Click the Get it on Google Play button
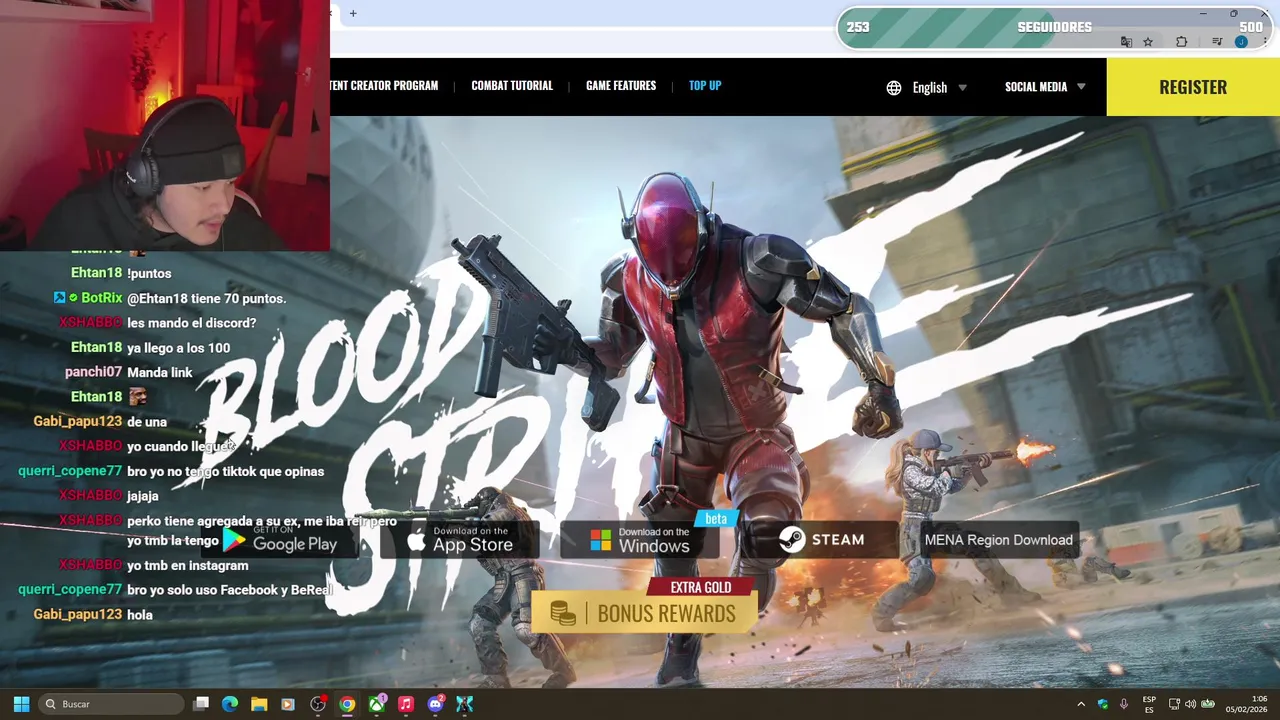Screen dimensions: 1280x720 pyautogui.click(x=279, y=540)
